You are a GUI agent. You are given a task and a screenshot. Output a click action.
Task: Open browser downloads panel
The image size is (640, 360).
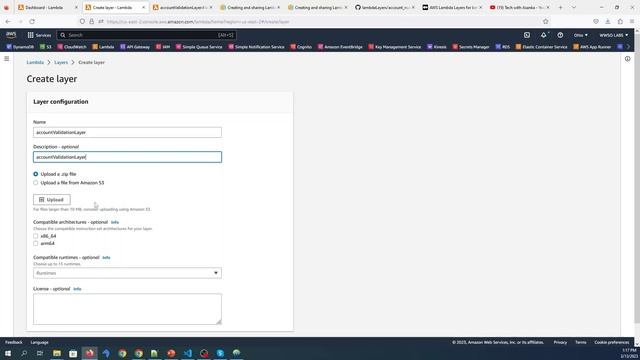tap(608, 21)
